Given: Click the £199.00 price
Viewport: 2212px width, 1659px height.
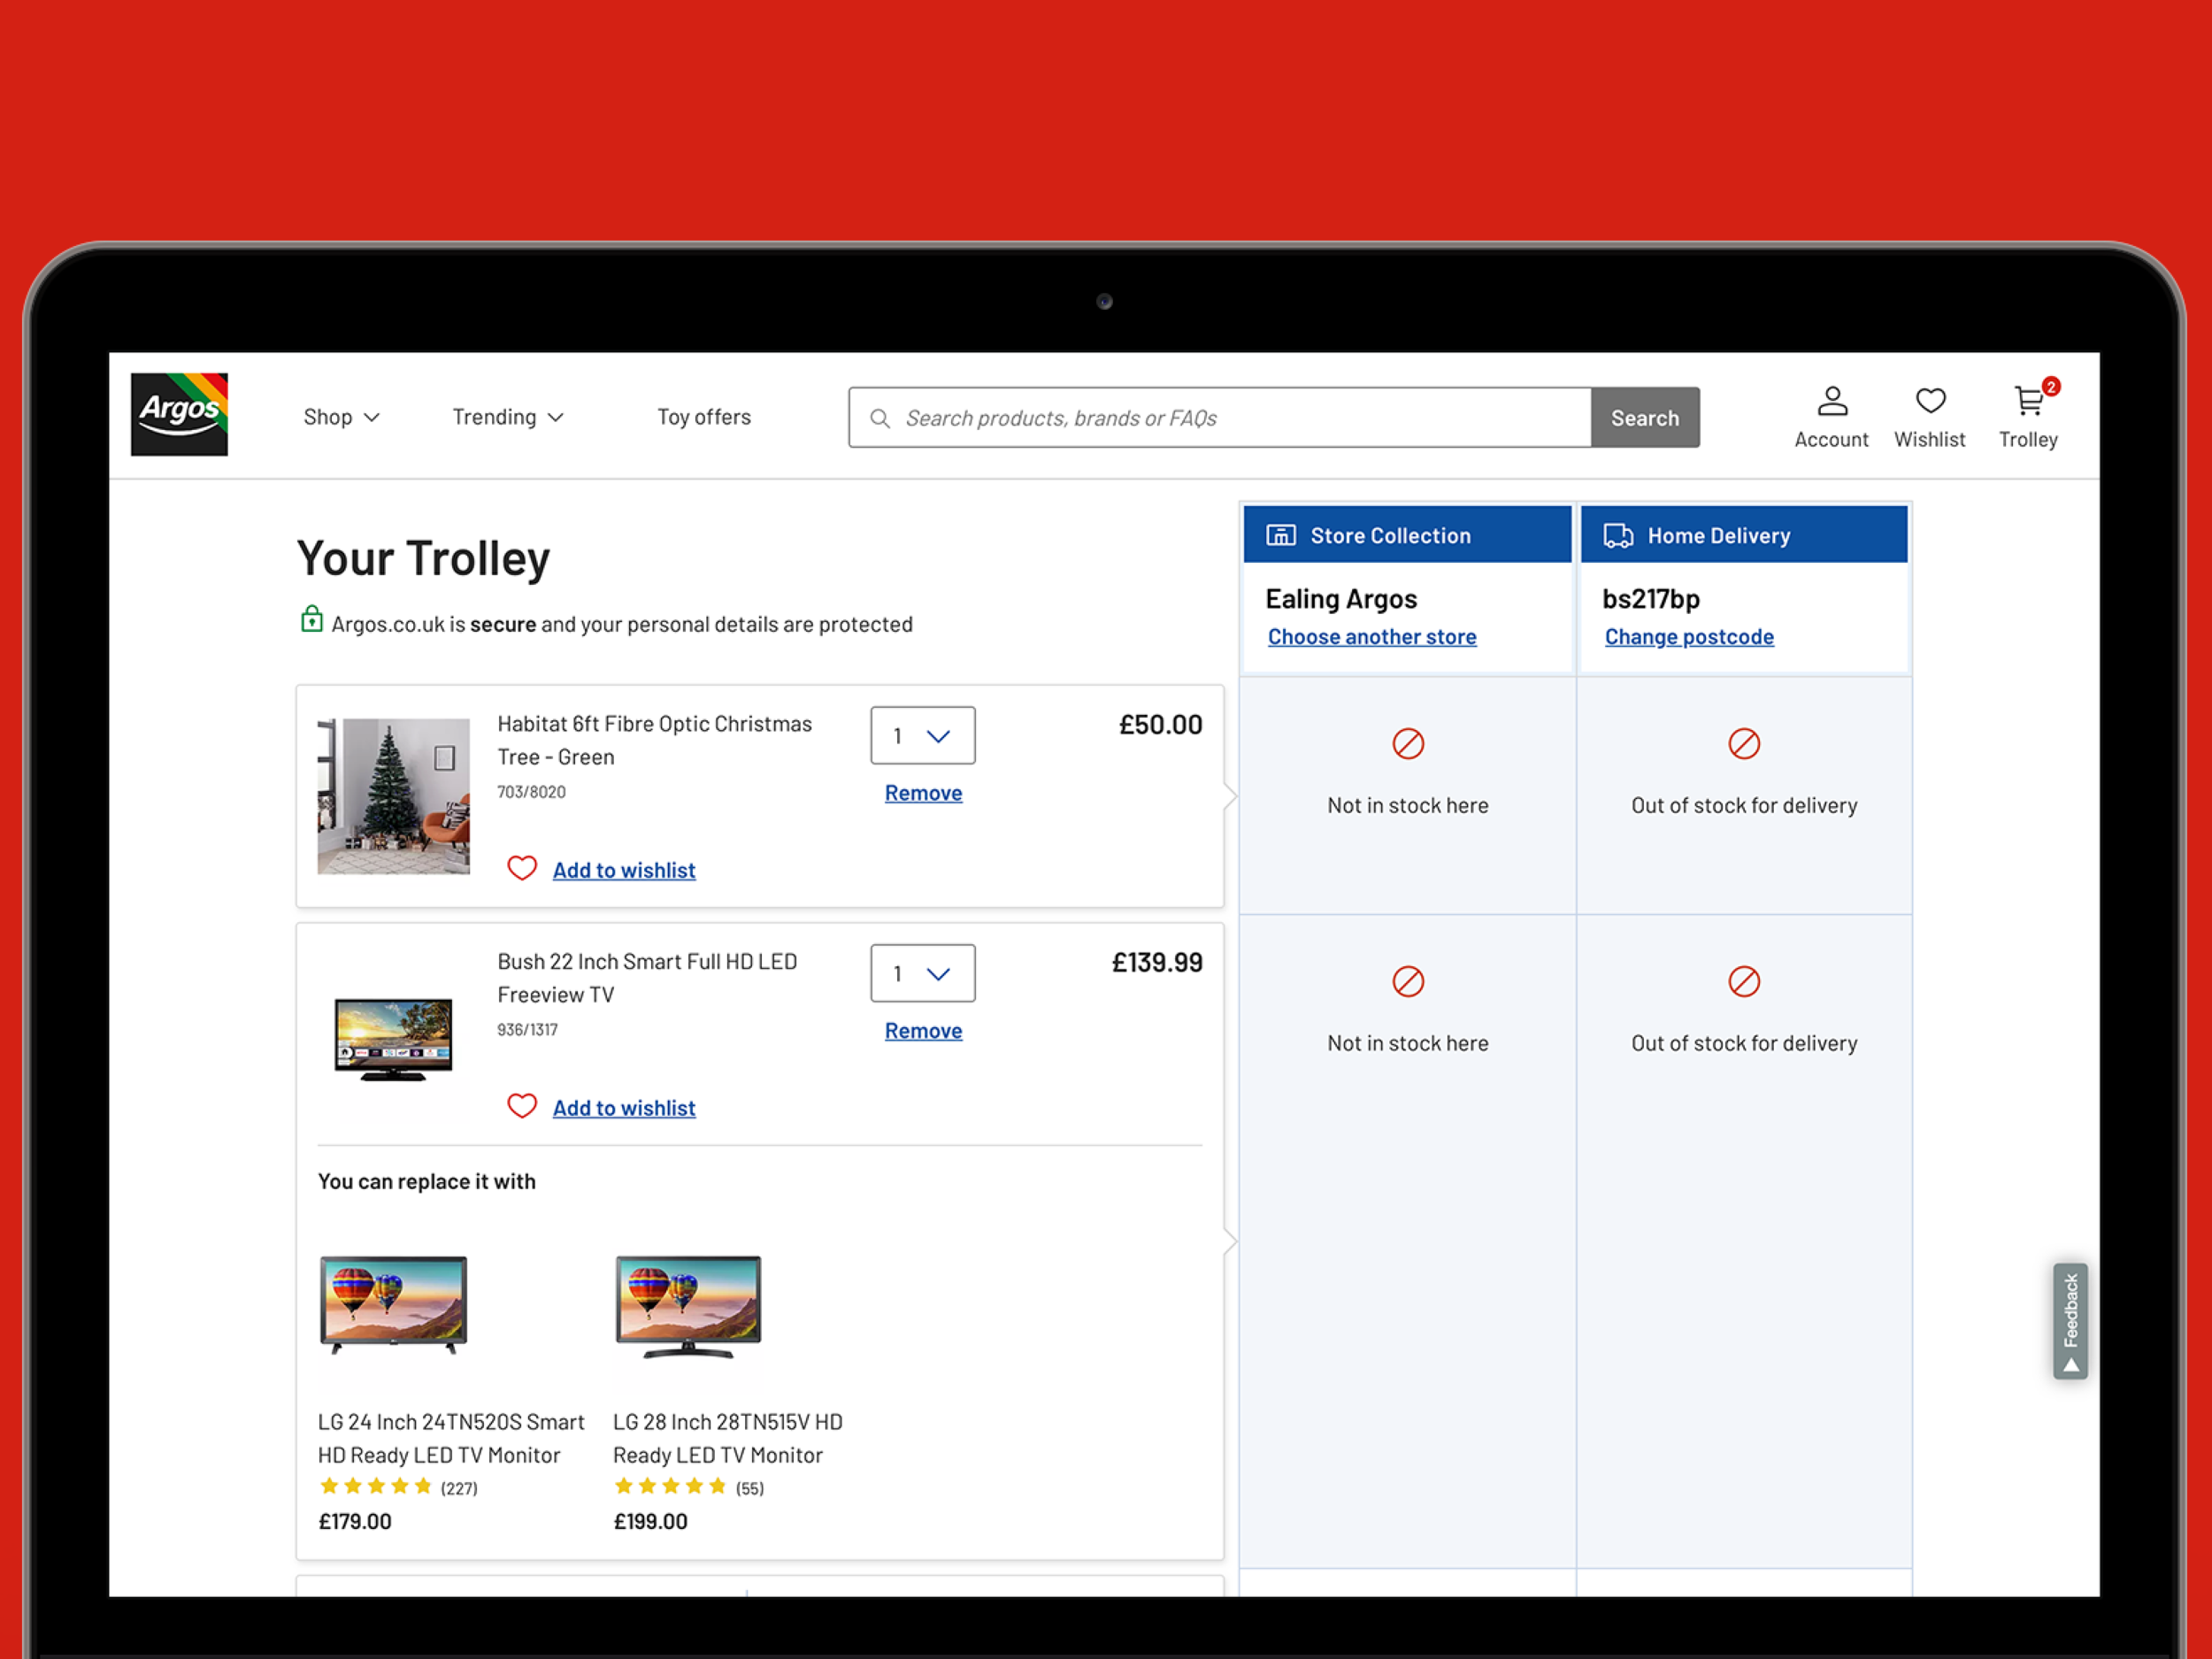Looking at the screenshot, I should pos(650,1522).
